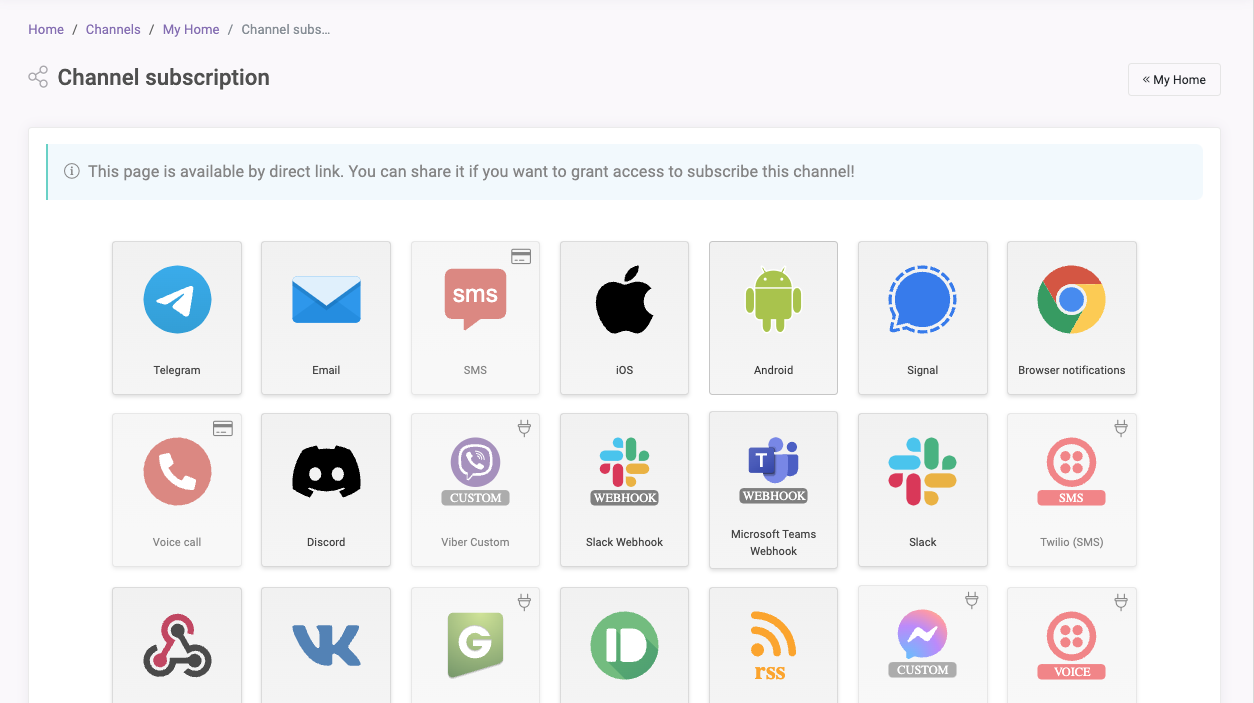Select the Messenger logo card marked CUSTOM
This screenshot has height=703, width=1254.
(x=923, y=645)
